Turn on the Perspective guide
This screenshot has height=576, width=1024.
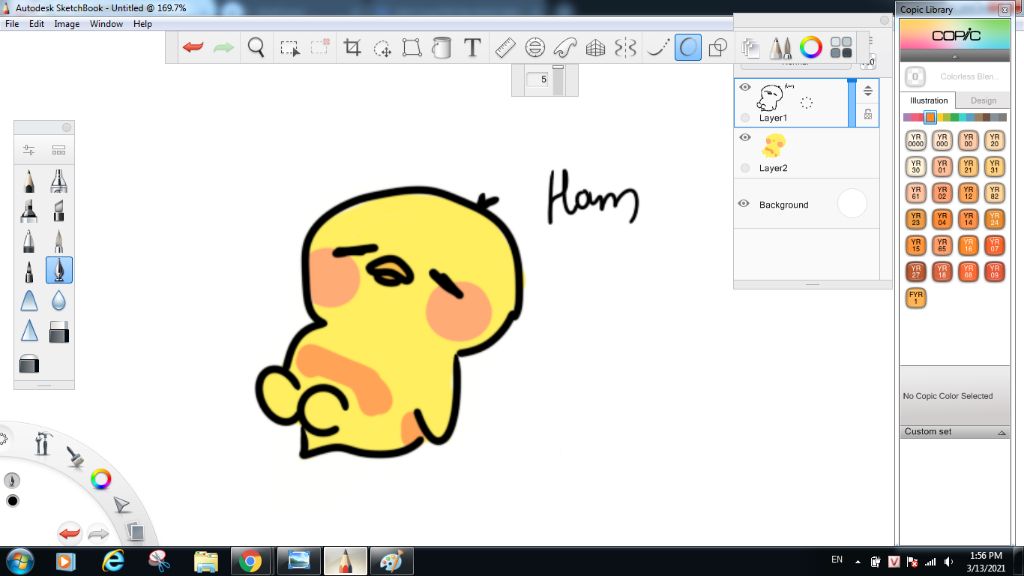click(x=595, y=47)
